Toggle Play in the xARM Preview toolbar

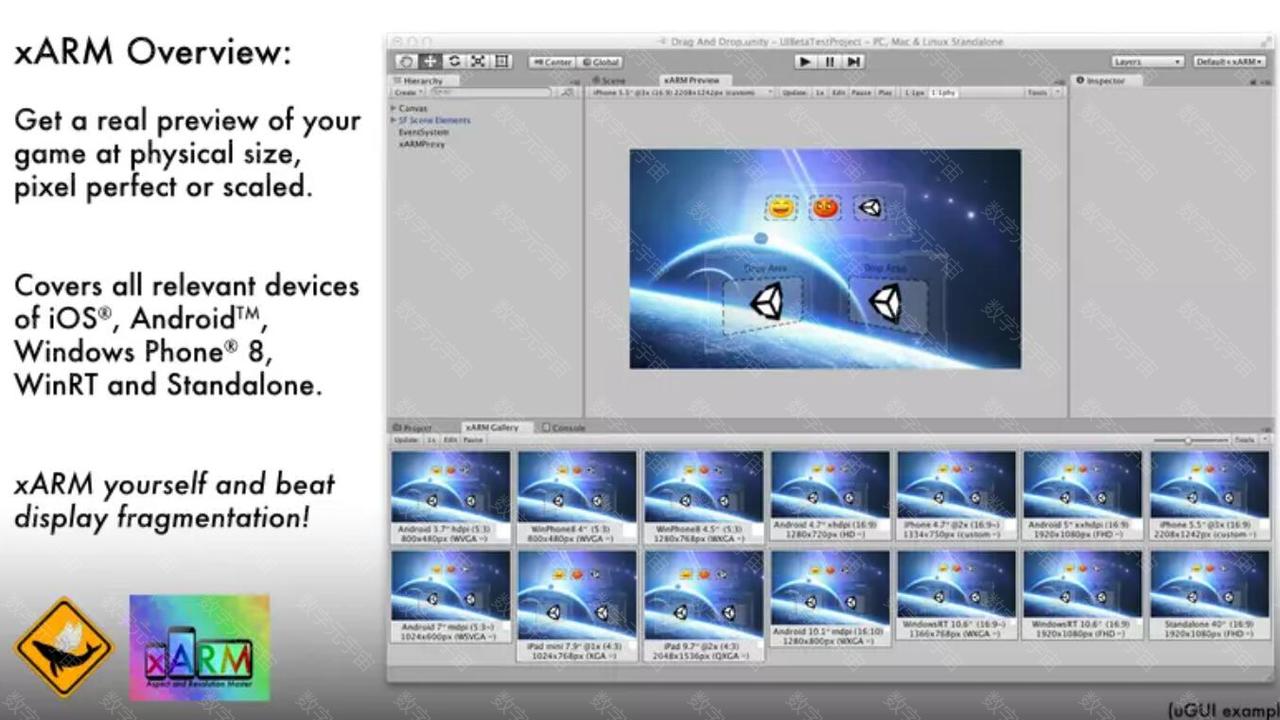[x=885, y=92]
